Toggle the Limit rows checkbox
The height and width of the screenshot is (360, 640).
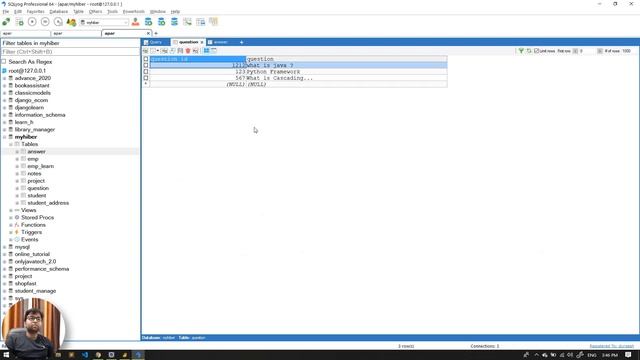[x=537, y=51]
